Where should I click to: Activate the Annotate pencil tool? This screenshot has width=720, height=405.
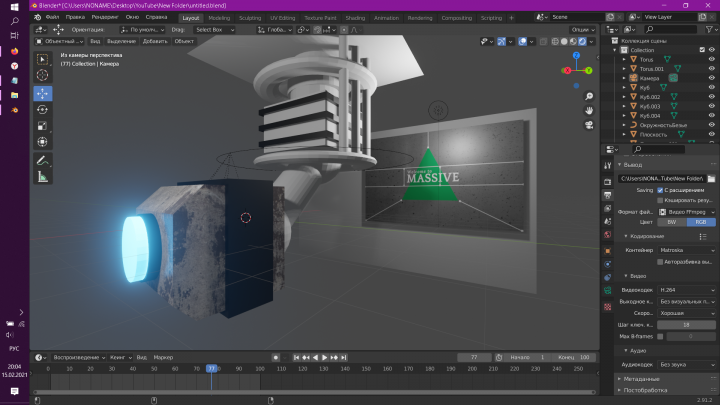tap(43, 161)
